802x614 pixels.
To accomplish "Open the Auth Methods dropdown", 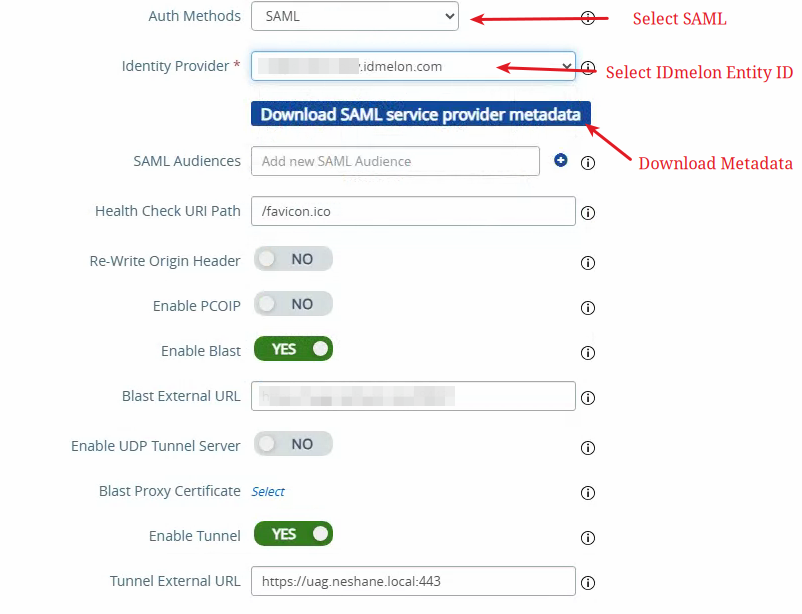I will (355, 16).
